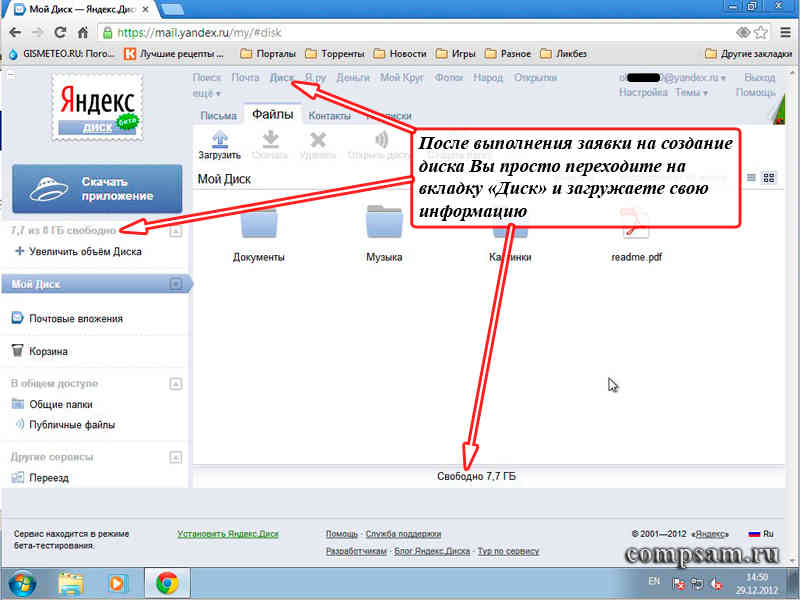This screenshot has width=800, height=600.
Task: Open Деньги in top navigation
Action: [x=353, y=78]
